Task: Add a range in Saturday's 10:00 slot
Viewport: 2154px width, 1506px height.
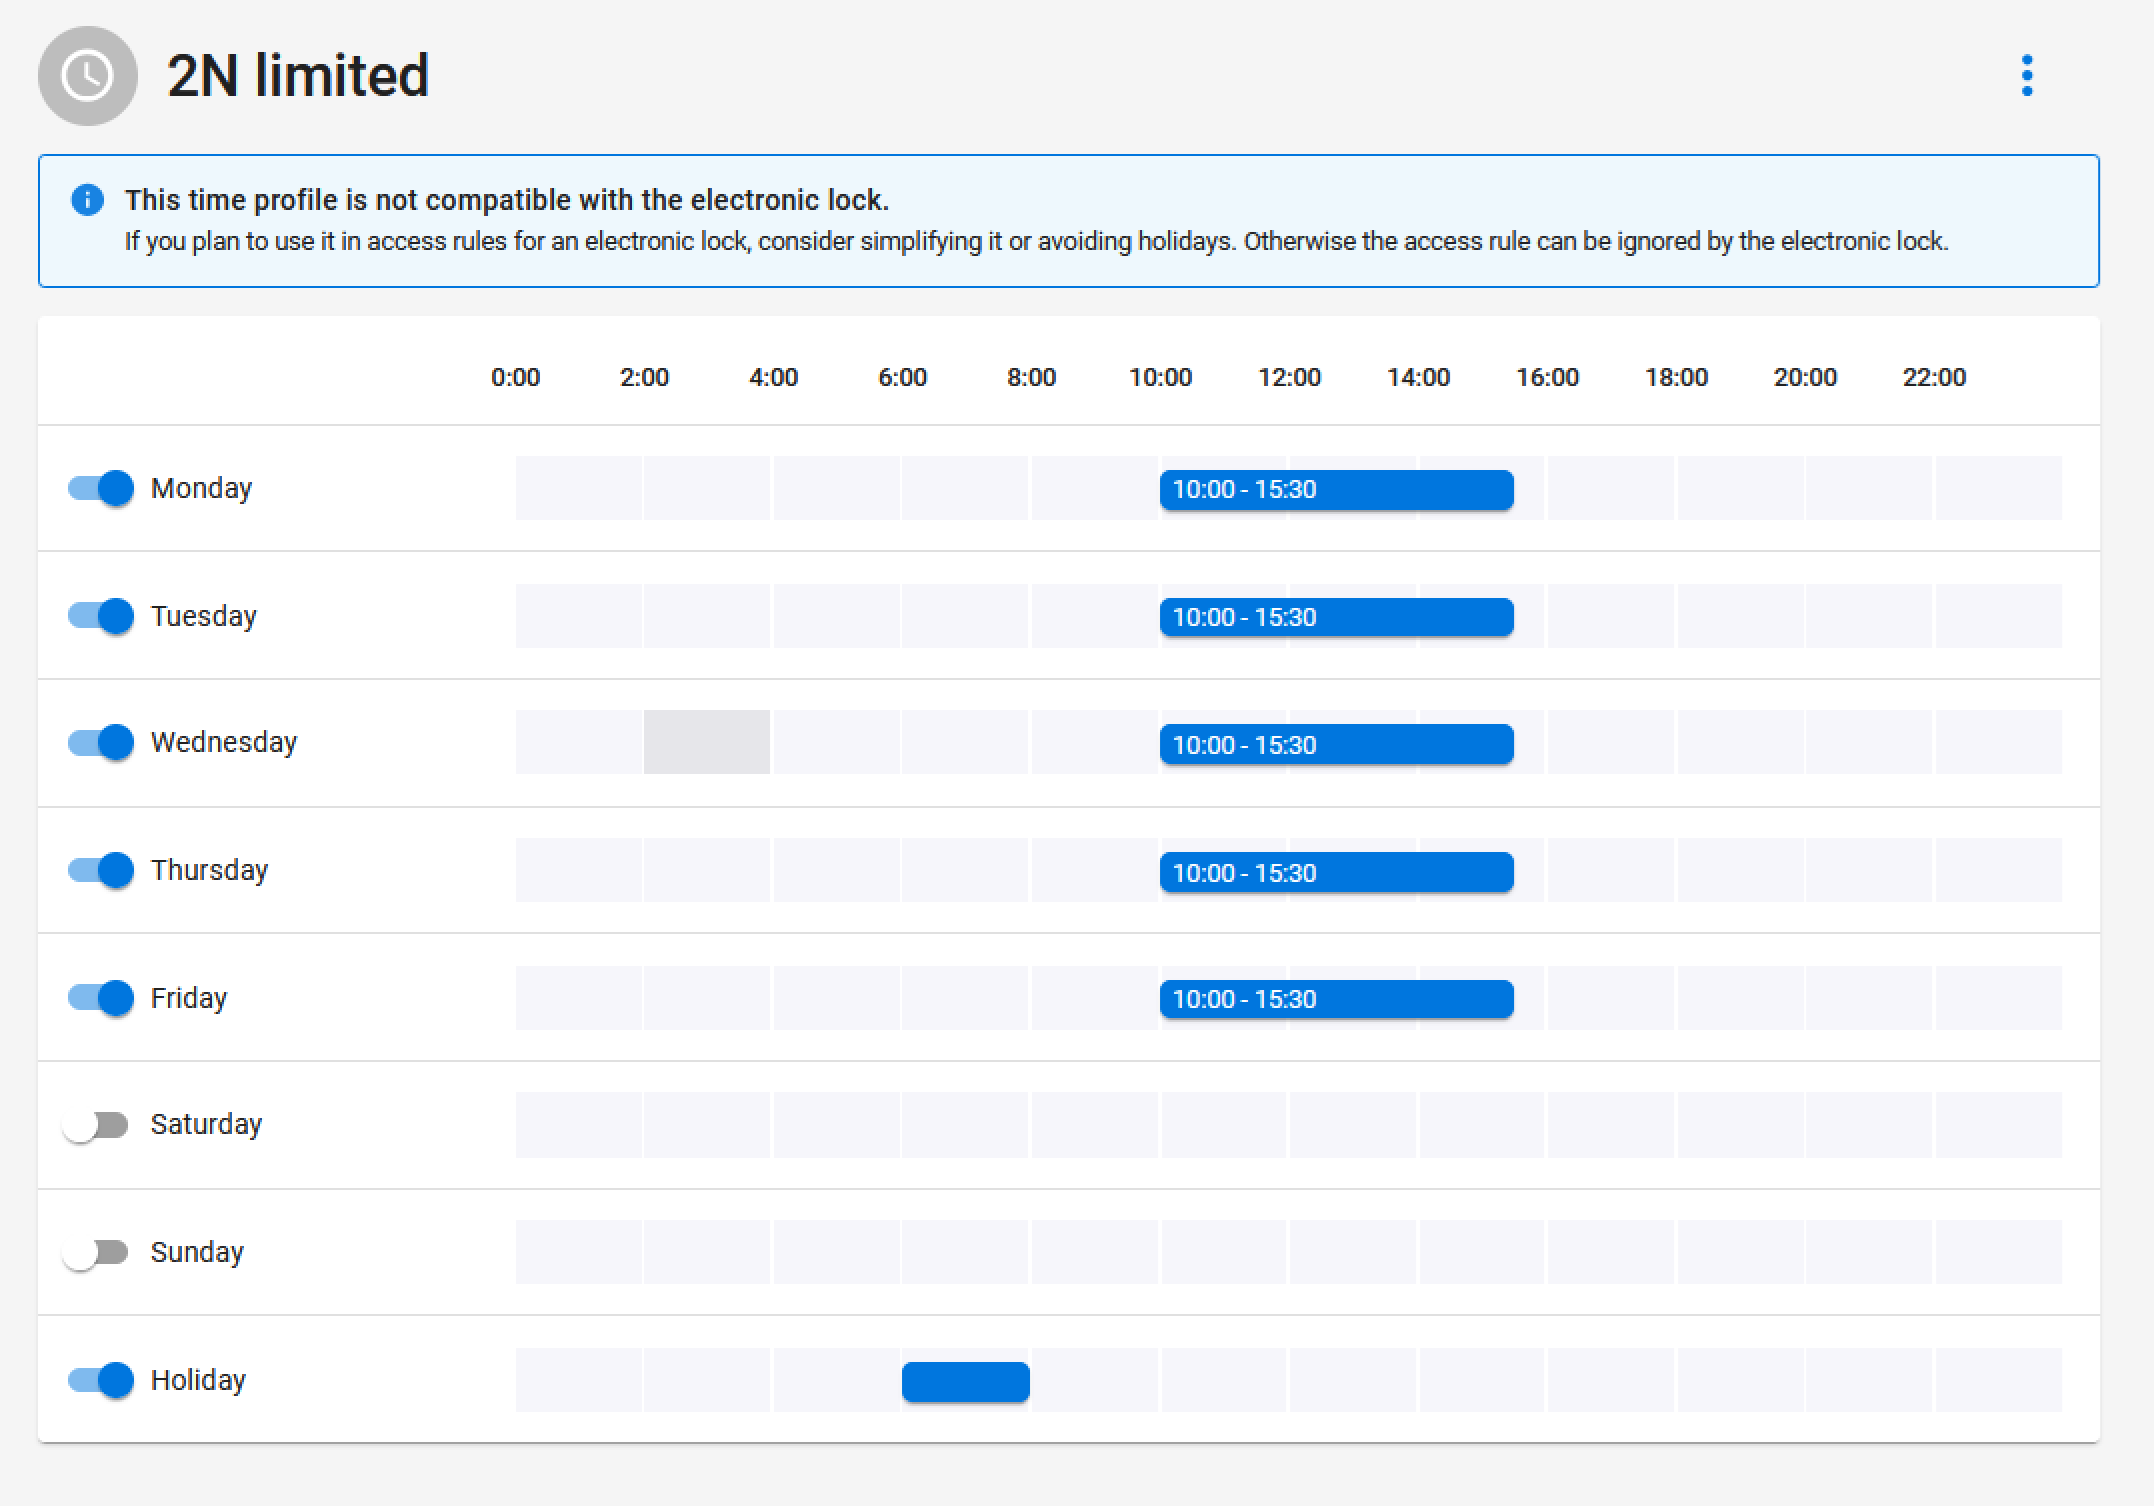Action: point(1224,1125)
